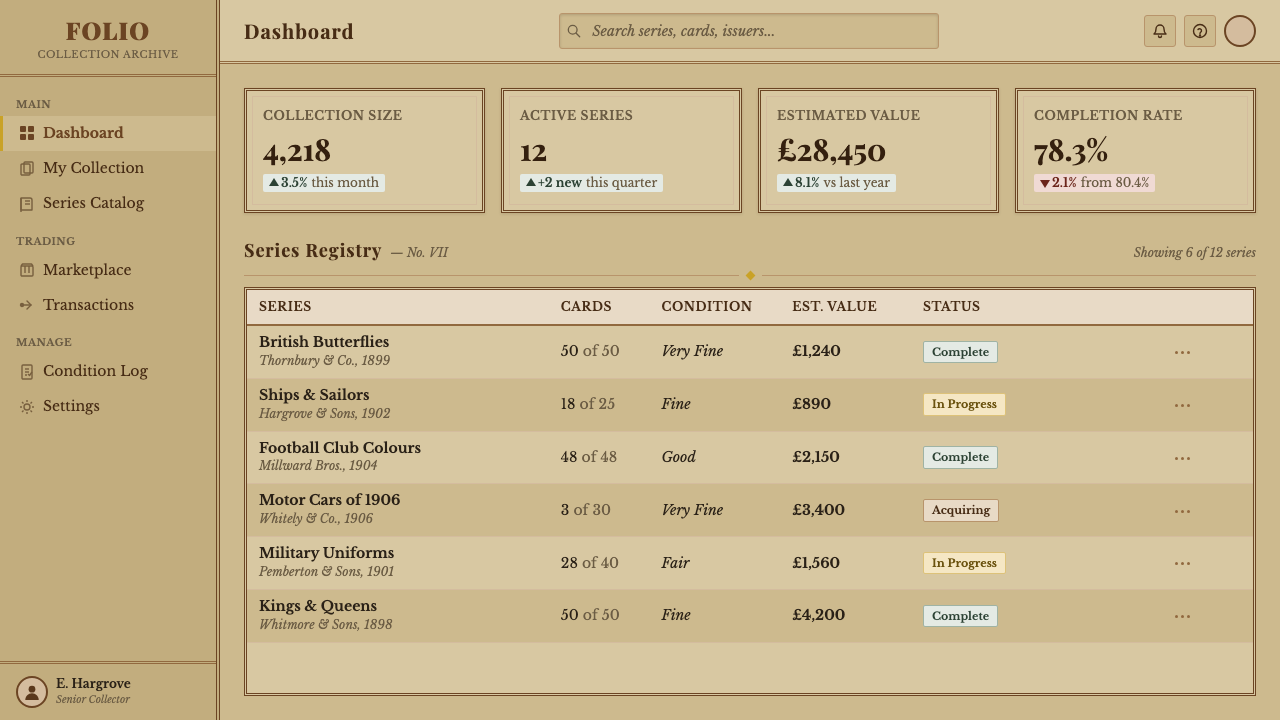Open the user avatar in top bar
The image size is (1280, 720).
(1240, 31)
